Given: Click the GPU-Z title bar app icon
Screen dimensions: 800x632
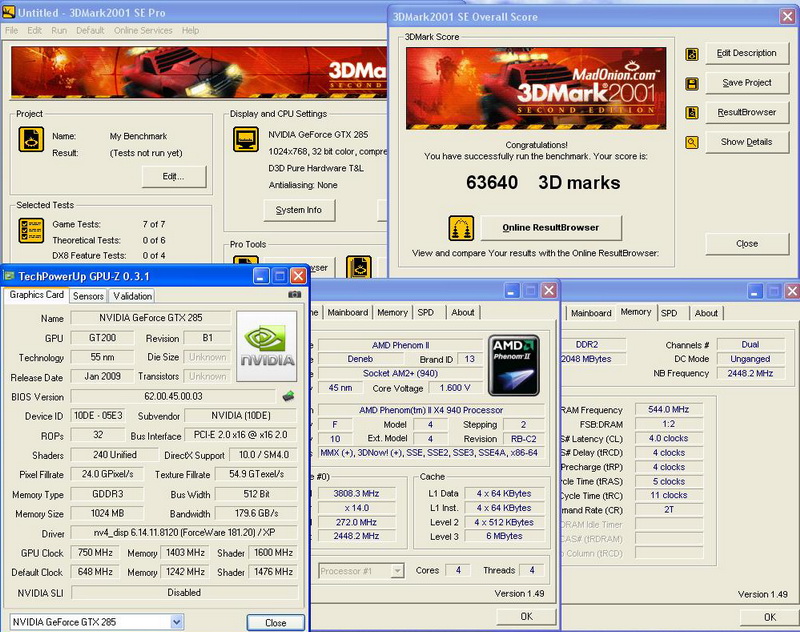Looking at the screenshot, I should [x=9, y=276].
